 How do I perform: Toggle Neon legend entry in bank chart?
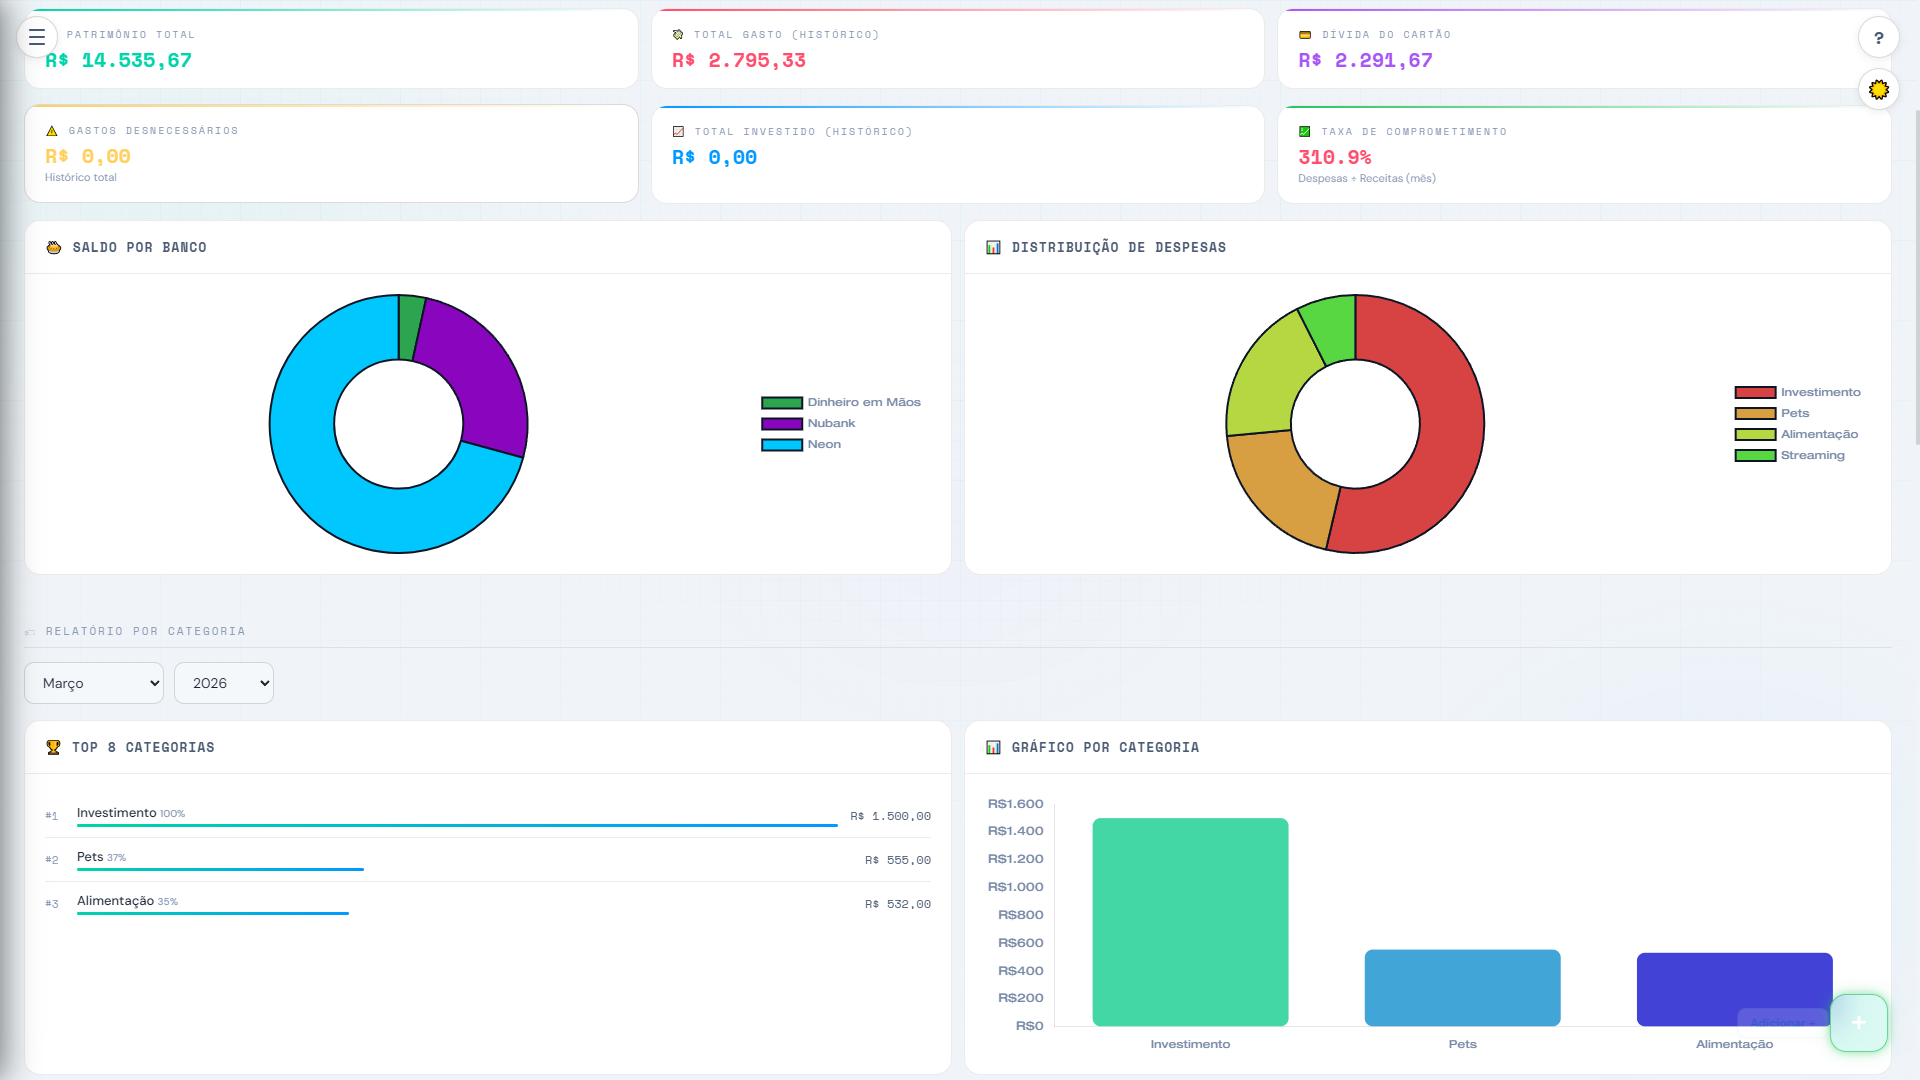pyautogui.click(x=823, y=444)
